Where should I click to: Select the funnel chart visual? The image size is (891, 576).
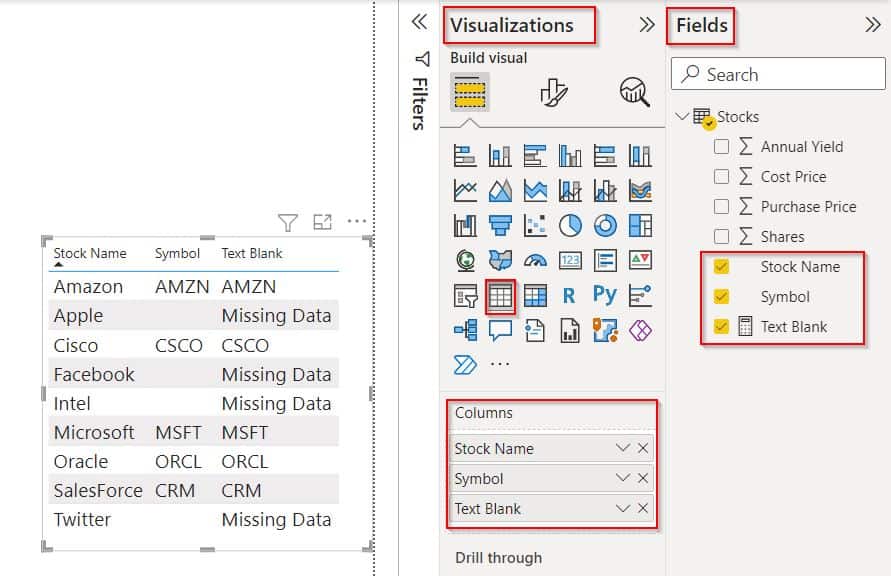coord(500,226)
